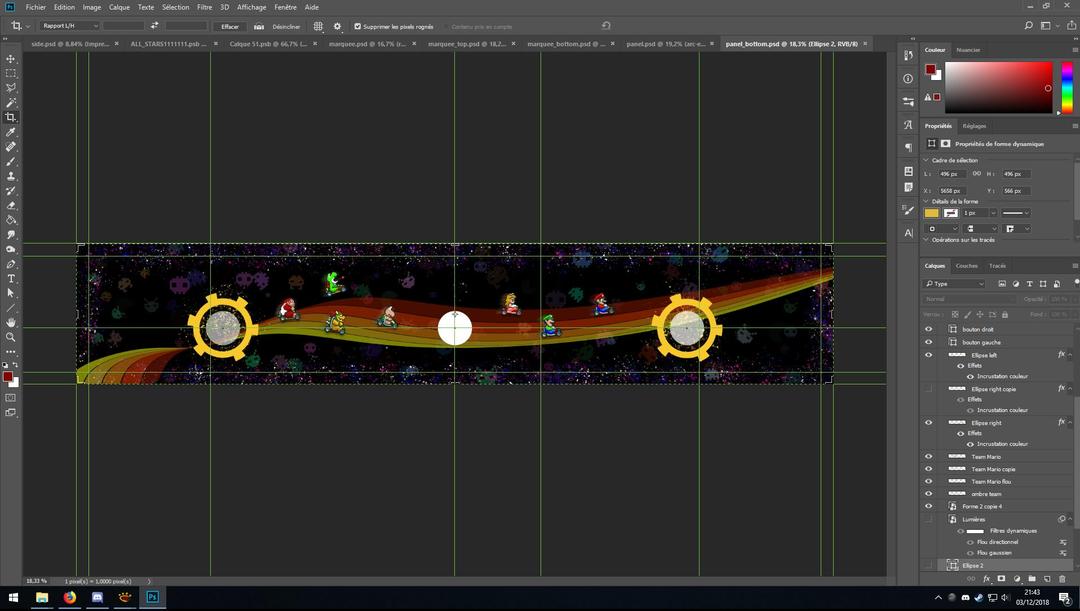Hide the Ellipse left layer
Image resolution: width=1080 pixels, height=611 pixels.
tap(928, 355)
